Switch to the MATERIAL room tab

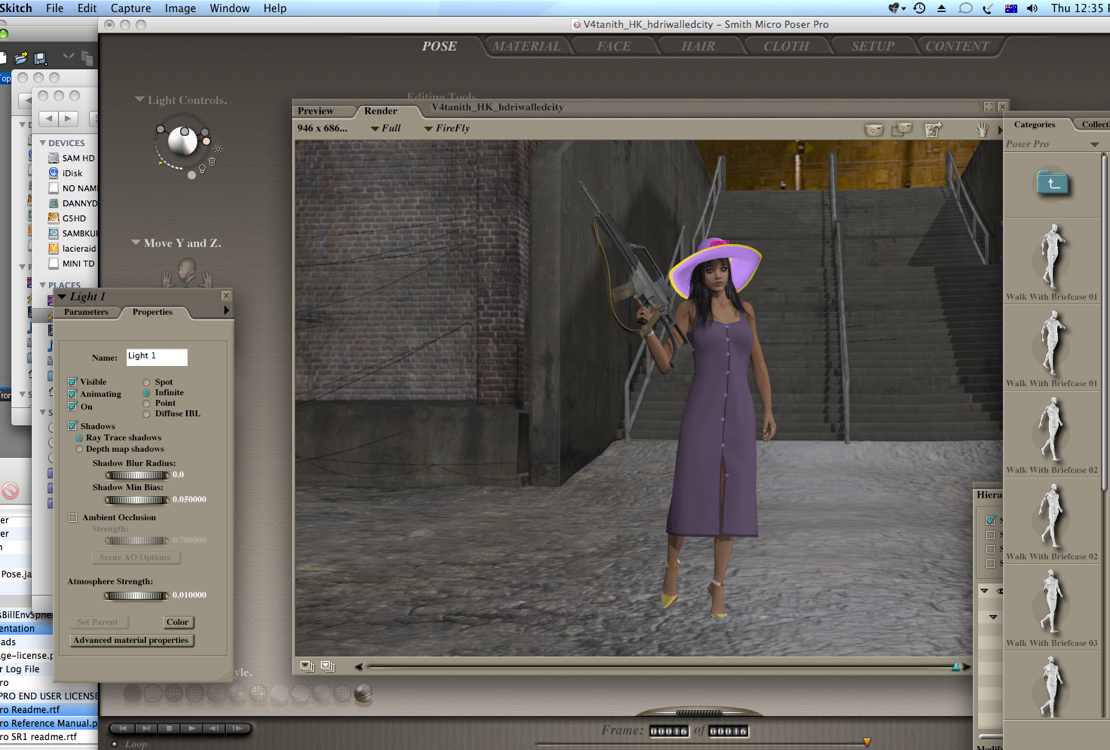coord(526,46)
